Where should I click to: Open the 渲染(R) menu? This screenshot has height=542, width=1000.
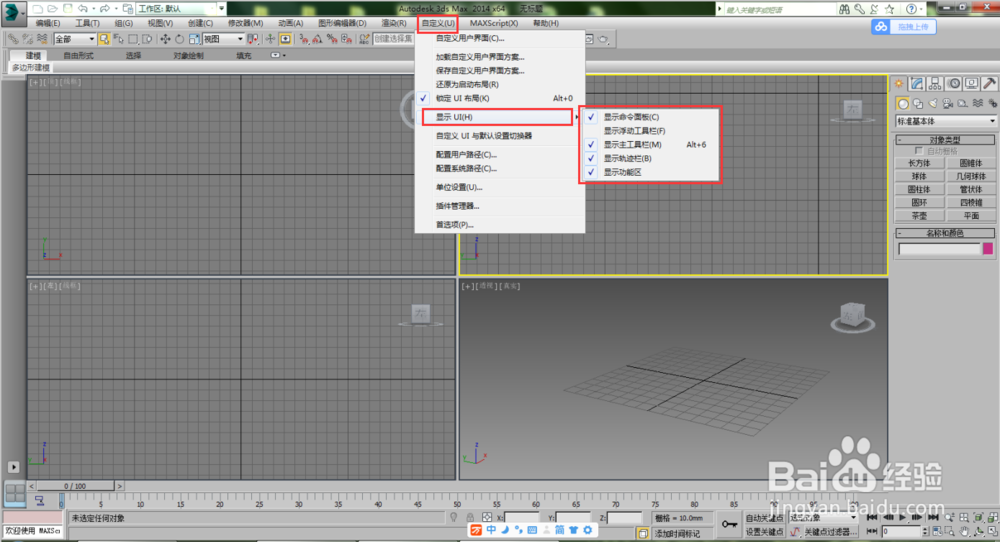393,23
